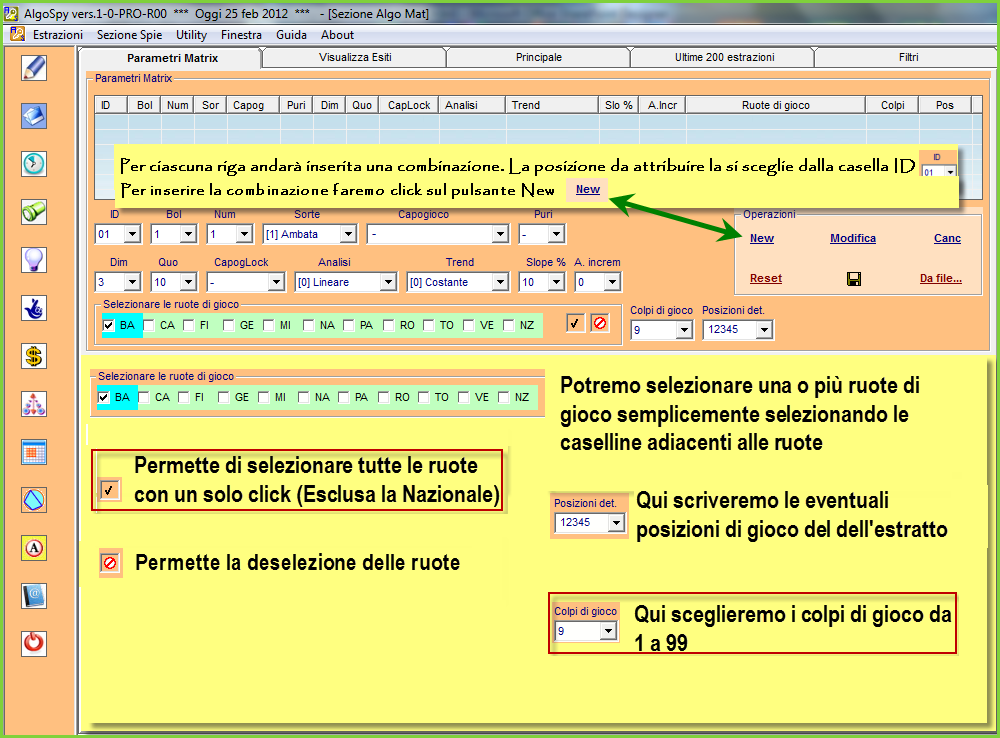Screen dimensions: 1000x738
Task: Click the Ruote di gioco column header
Action: pos(776,105)
